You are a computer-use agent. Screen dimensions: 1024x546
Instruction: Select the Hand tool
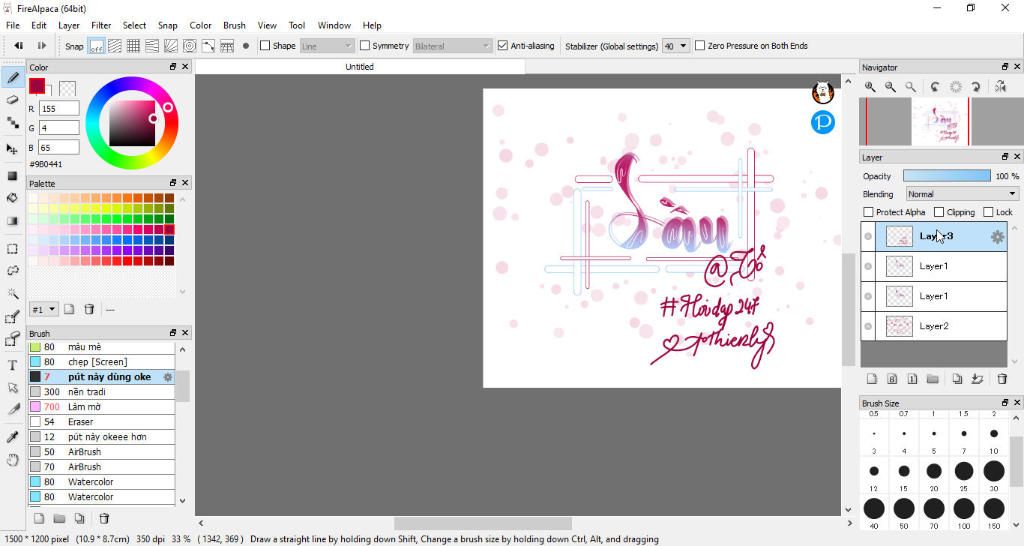point(12,460)
